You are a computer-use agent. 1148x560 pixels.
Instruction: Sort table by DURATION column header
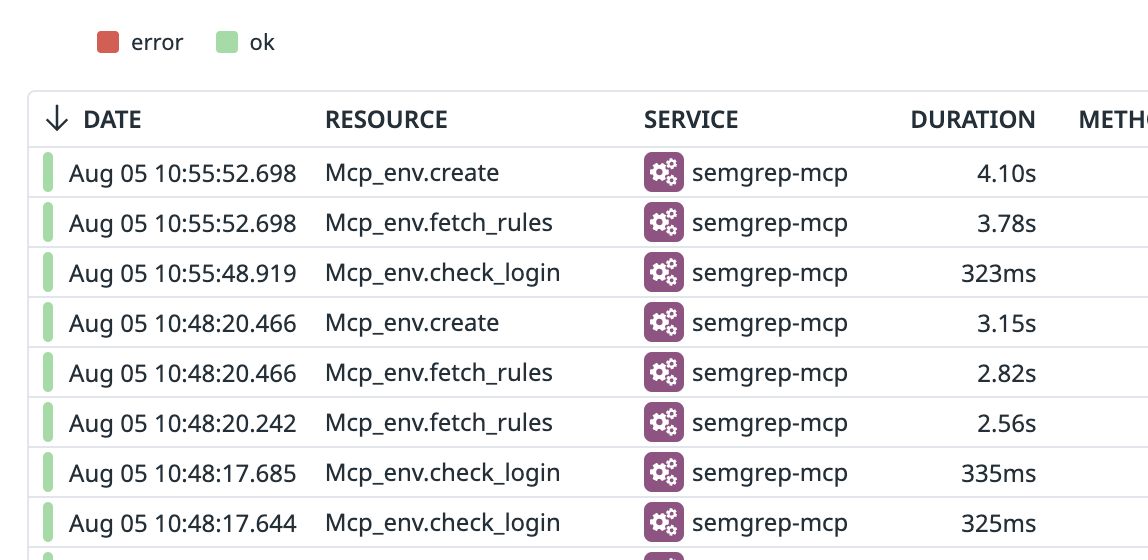972,120
